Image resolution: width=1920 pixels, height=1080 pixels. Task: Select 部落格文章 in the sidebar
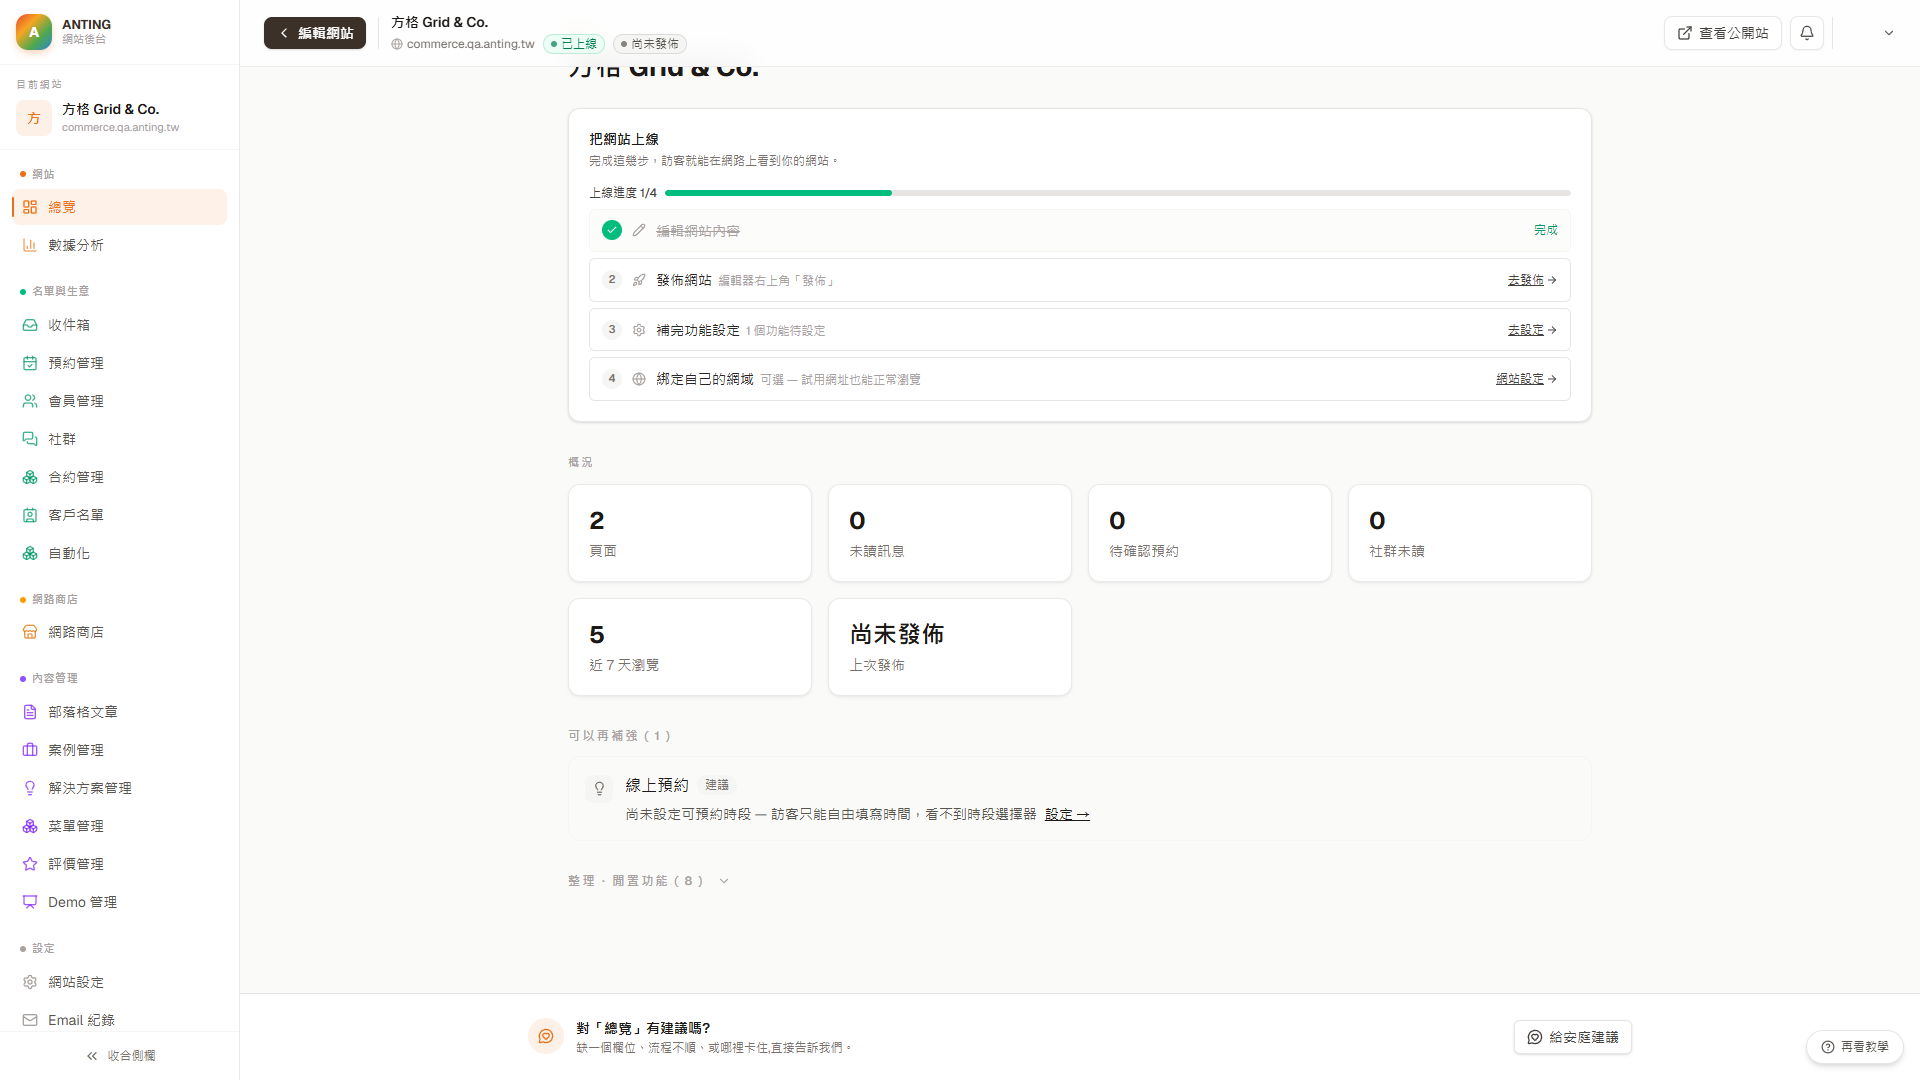pos(120,712)
